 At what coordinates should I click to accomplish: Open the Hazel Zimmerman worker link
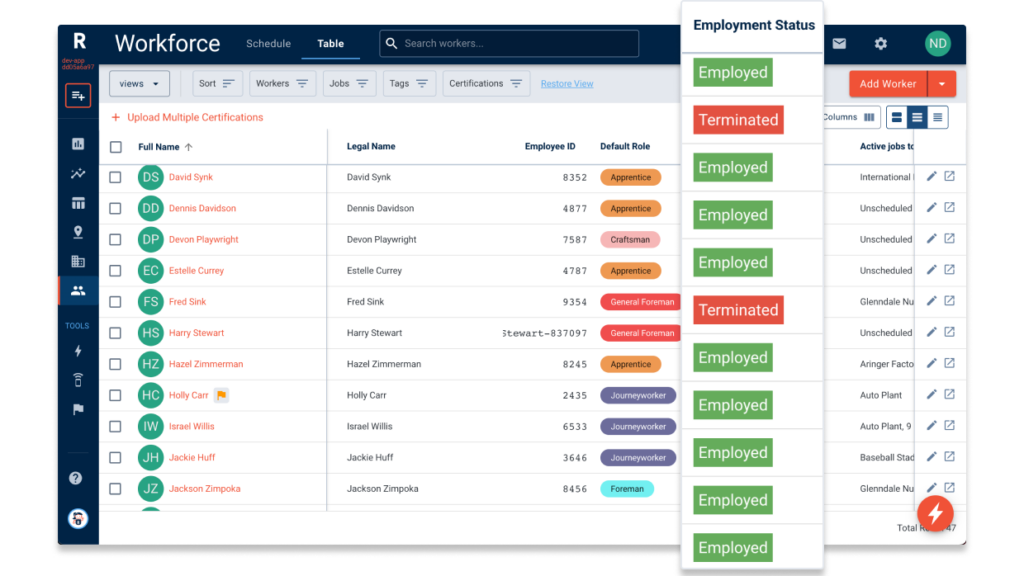click(206, 364)
